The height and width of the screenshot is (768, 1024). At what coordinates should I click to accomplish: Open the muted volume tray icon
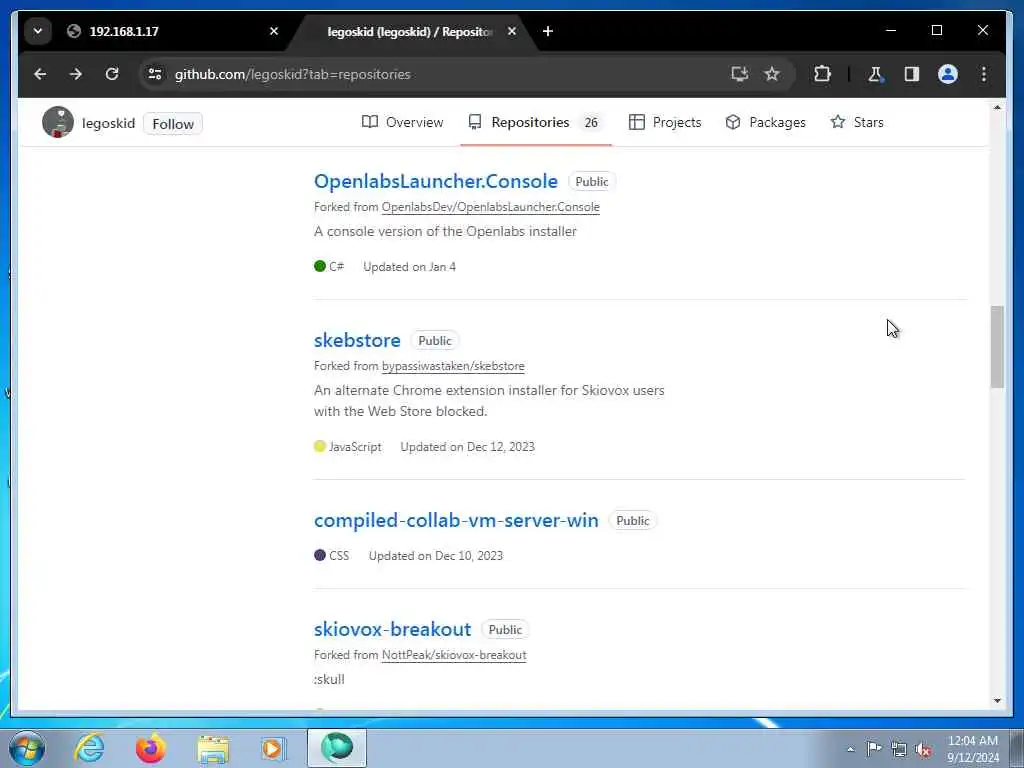point(923,749)
